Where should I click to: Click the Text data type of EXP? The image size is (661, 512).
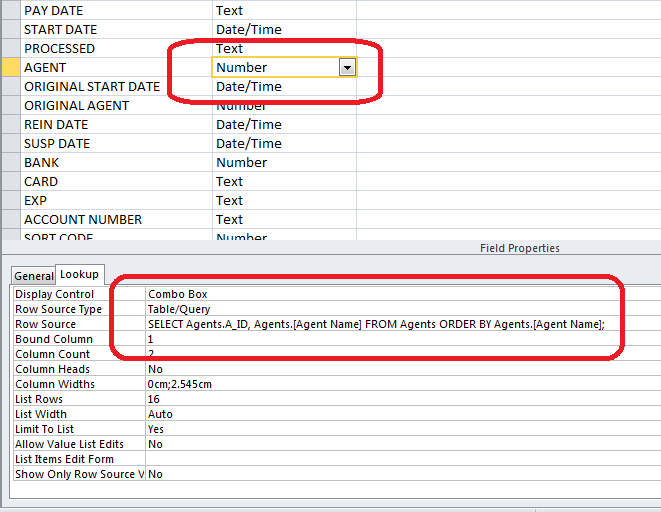(229, 200)
